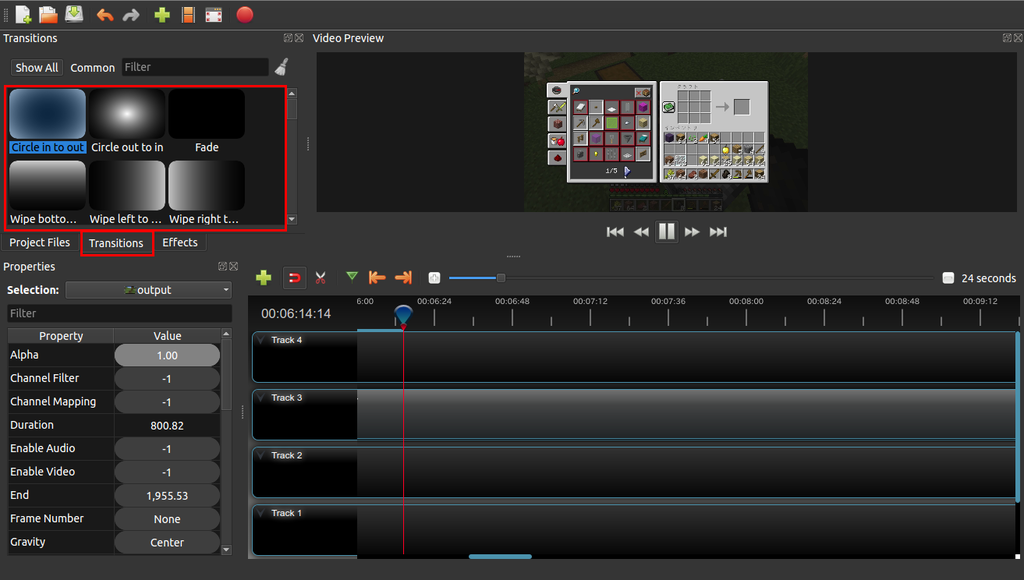
Task: Export the video with the red record button
Action: pos(245,14)
